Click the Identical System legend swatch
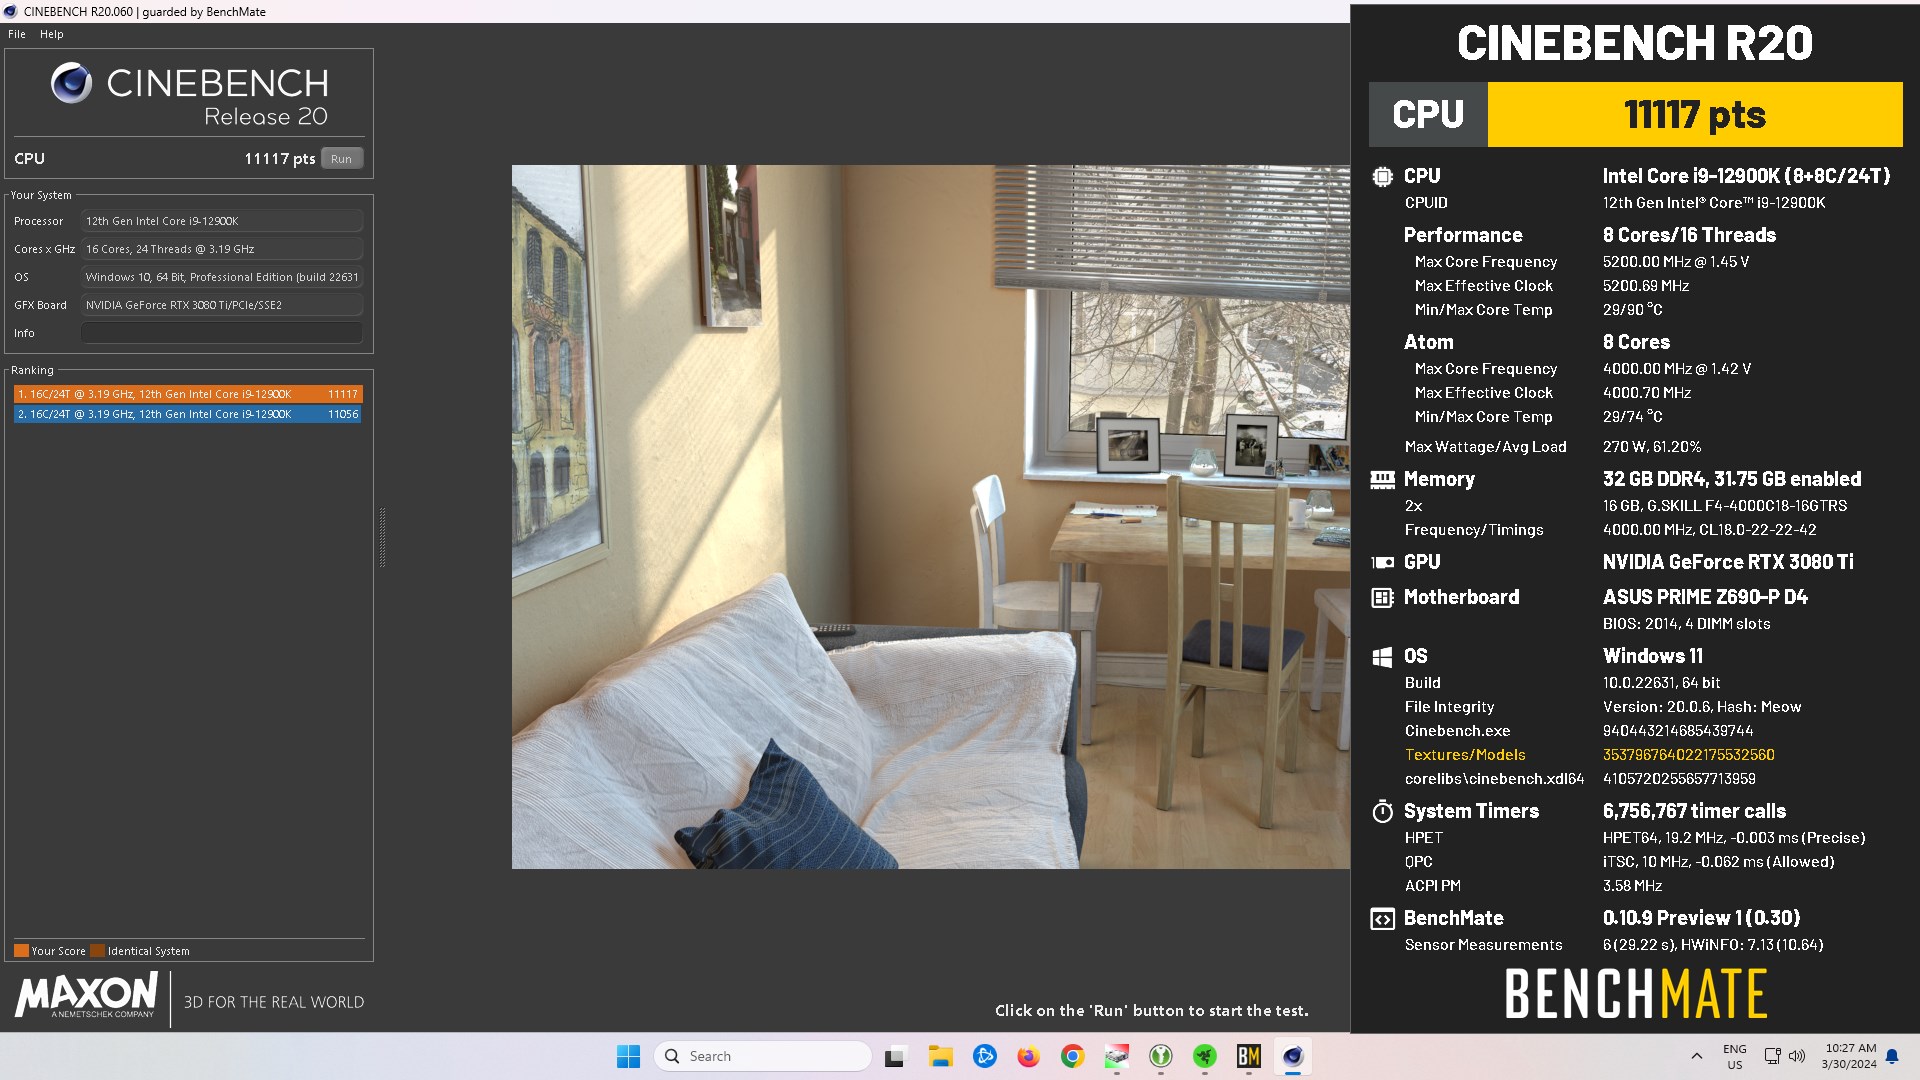This screenshot has width=1920, height=1080. pyautogui.click(x=97, y=951)
